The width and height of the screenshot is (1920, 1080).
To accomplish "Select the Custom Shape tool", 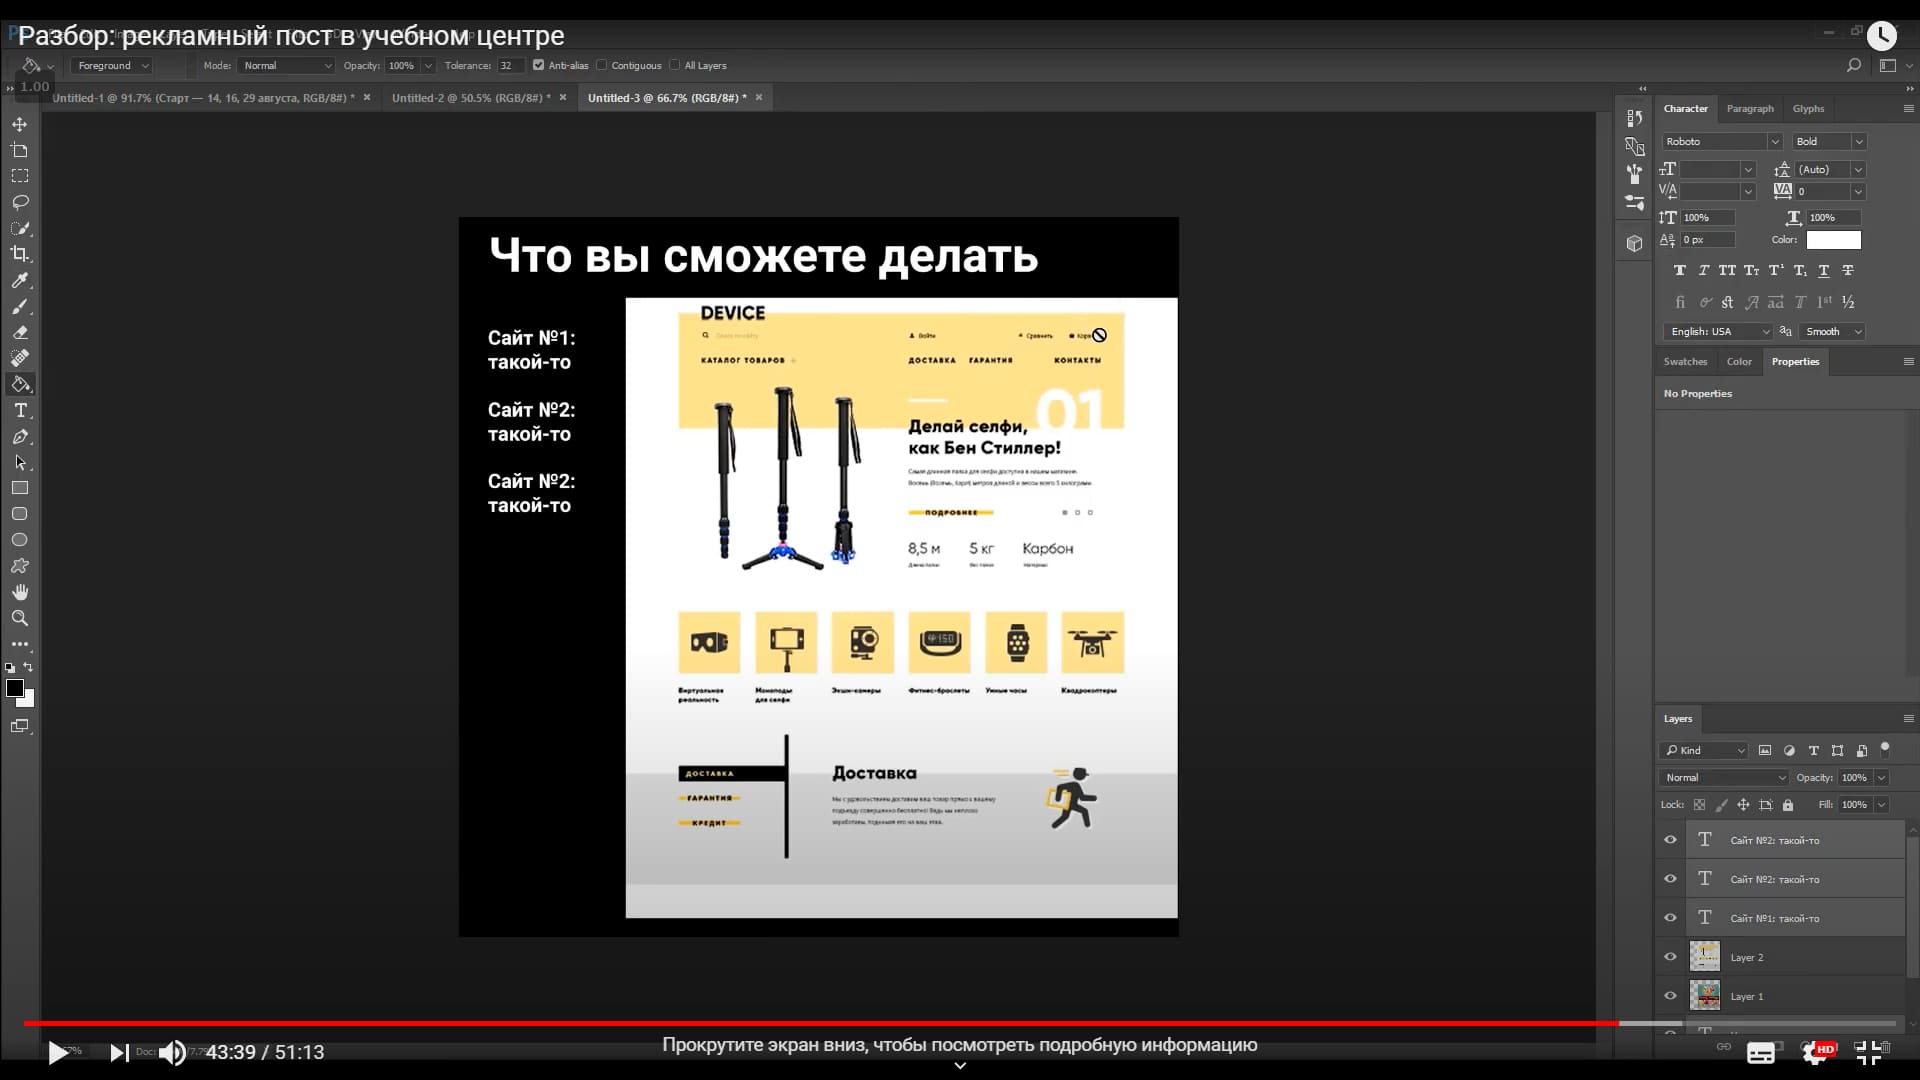I will click(19, 566).
